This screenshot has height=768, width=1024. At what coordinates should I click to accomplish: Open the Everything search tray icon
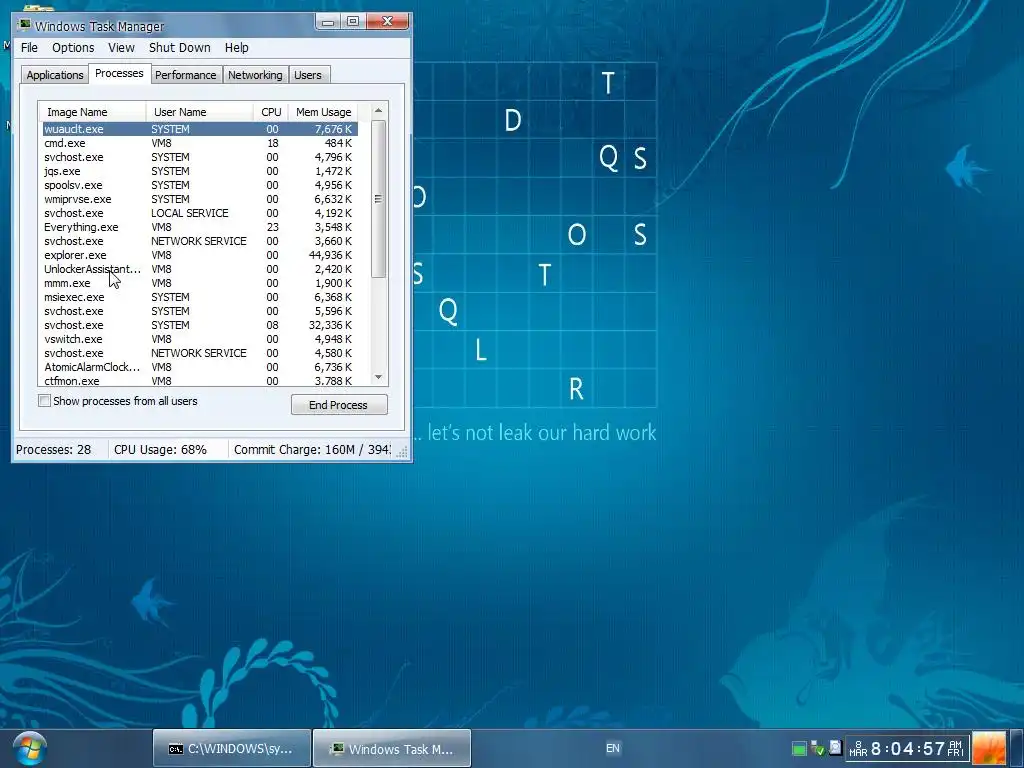pyautogui.click(x=835, y=747)
